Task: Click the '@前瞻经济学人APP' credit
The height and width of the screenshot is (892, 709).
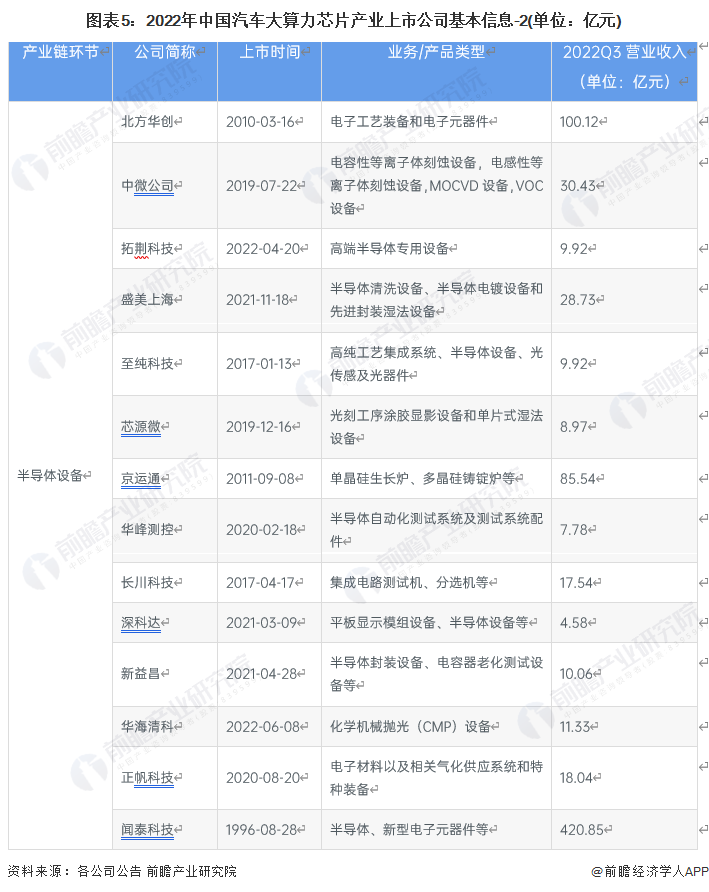Action: [x=650, y=872]
